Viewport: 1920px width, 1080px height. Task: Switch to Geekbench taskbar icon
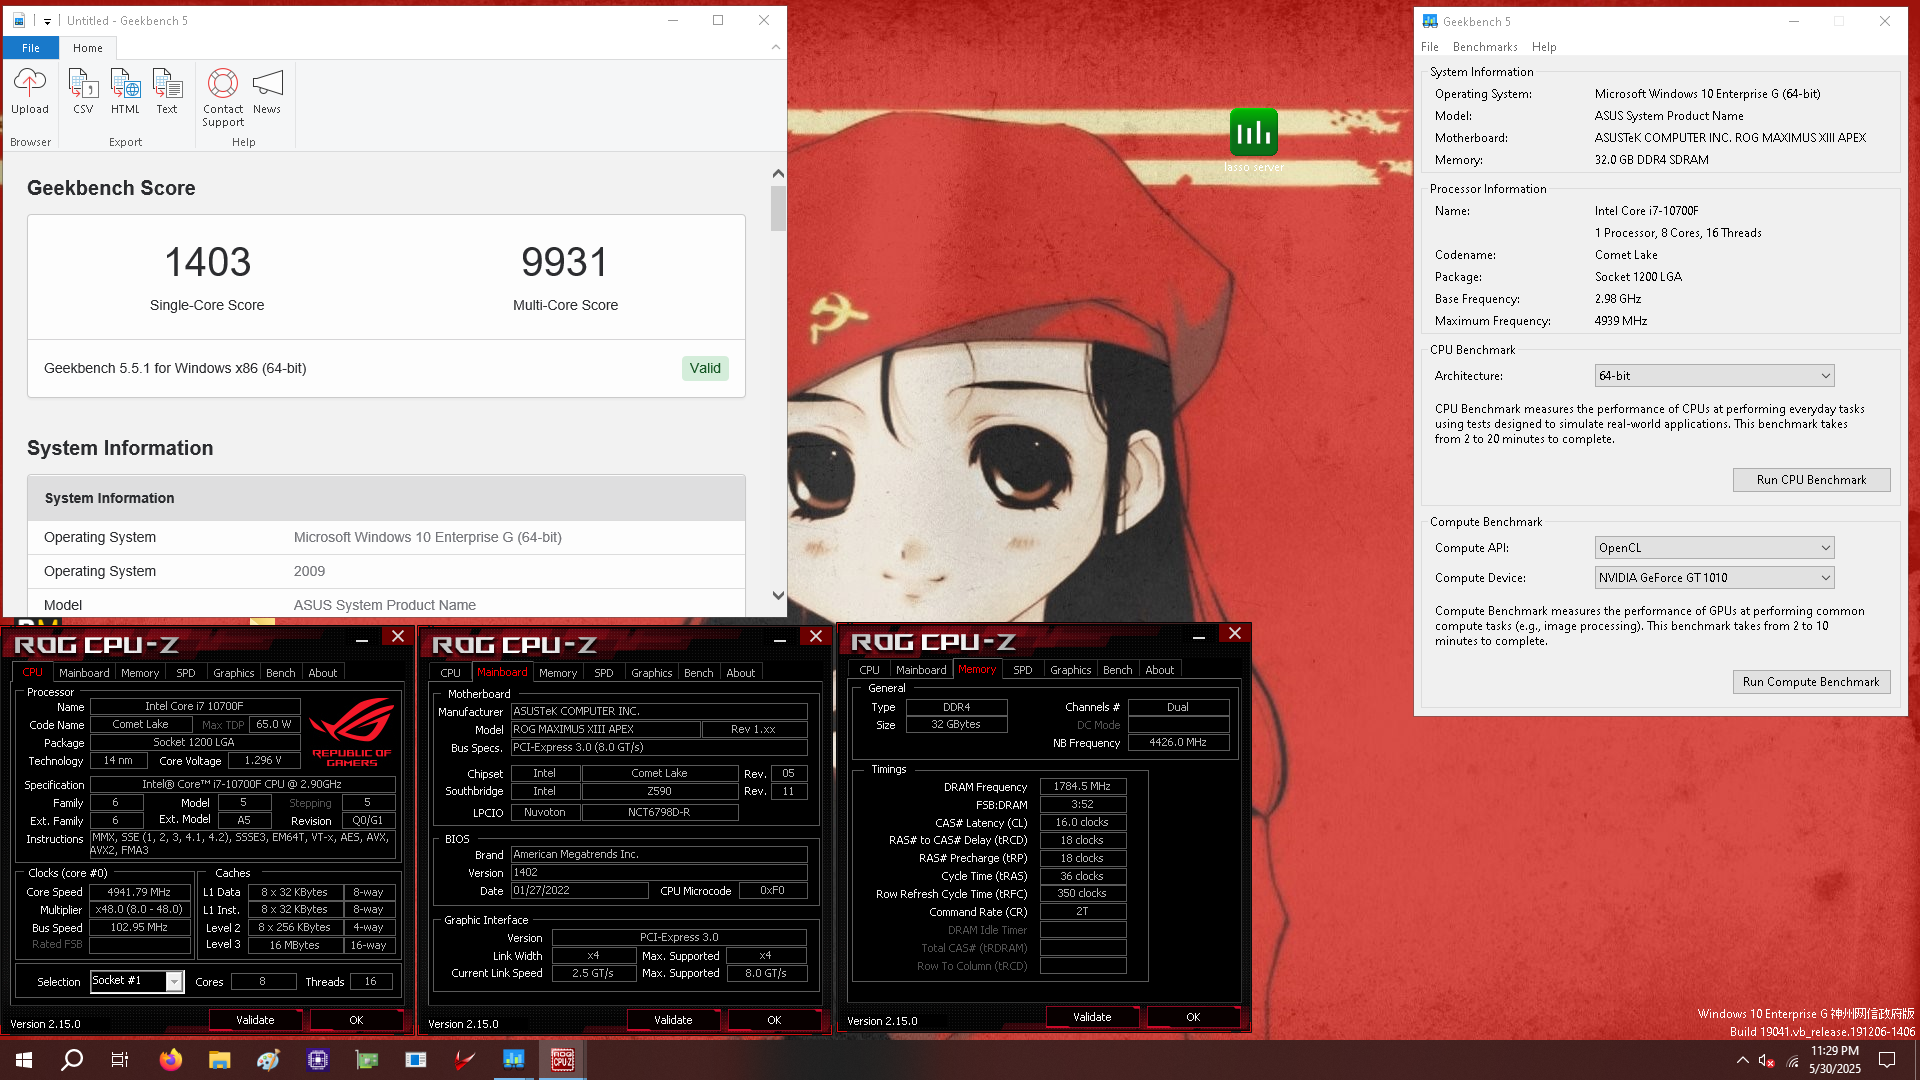tap(514, 1060)
